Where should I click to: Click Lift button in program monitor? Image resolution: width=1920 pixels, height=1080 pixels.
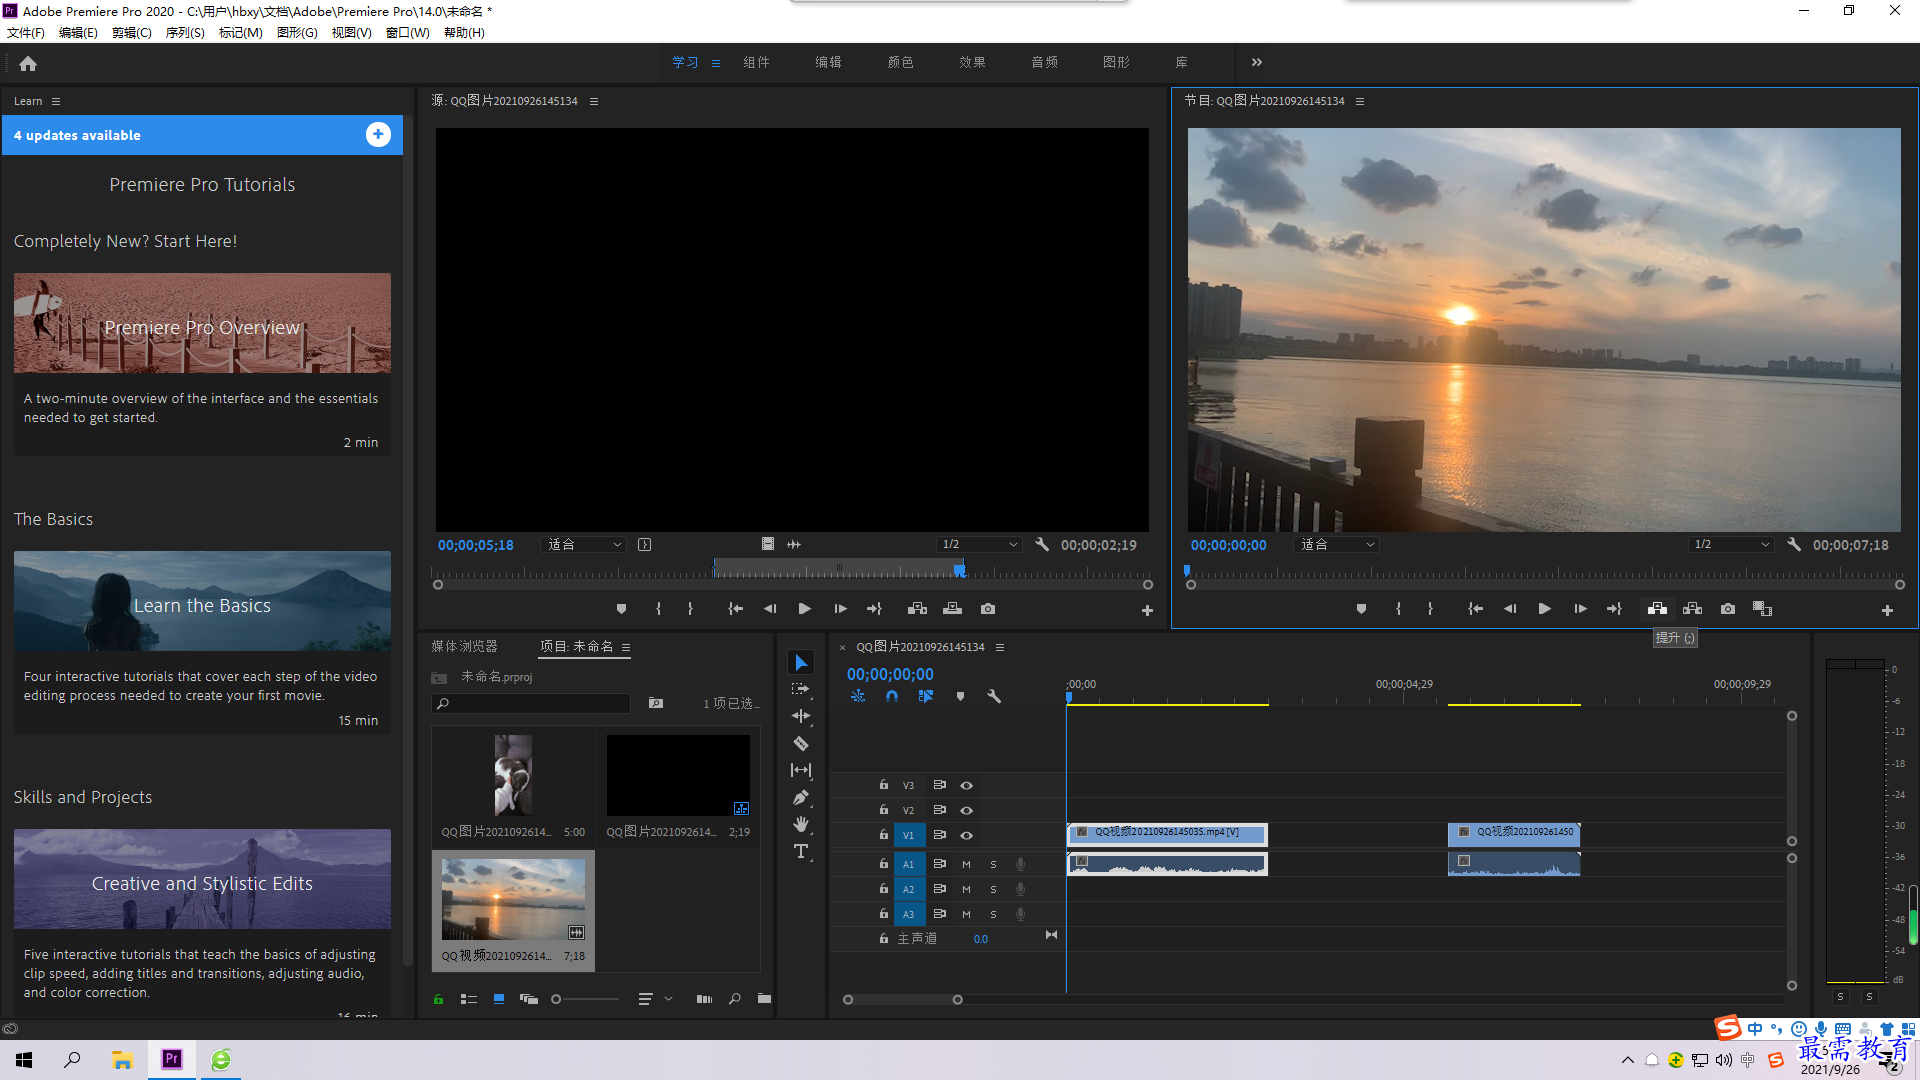[x=1657, y=609]
